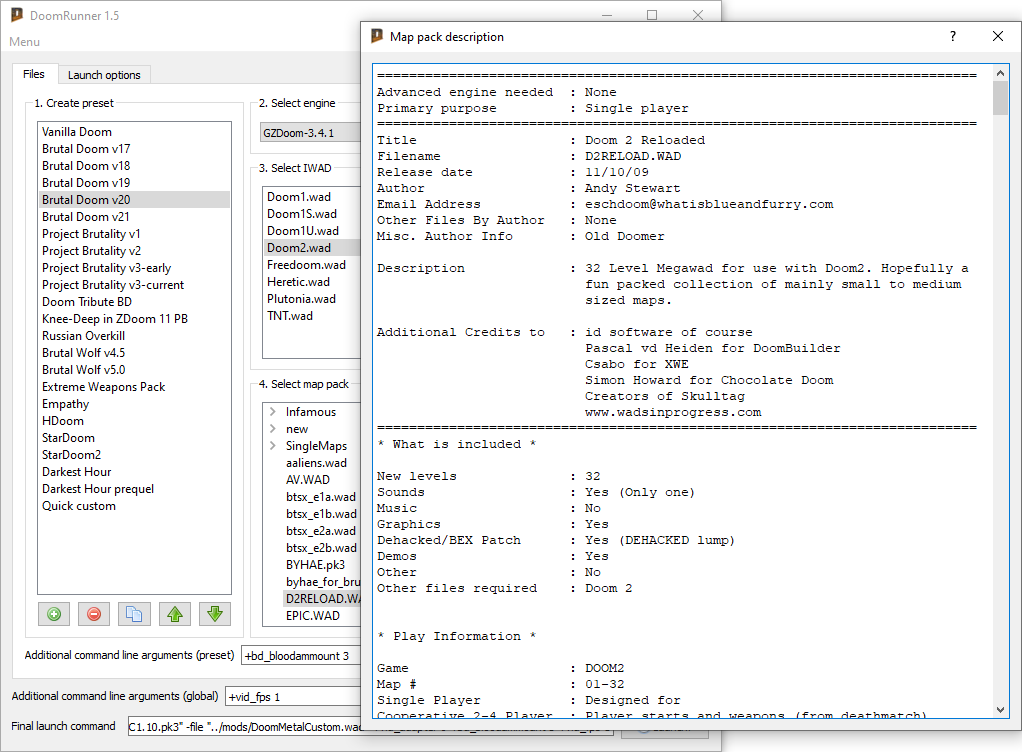Select btsx_e1b.wad map pack
Image resolution: width=1022 pixels, height=752 pixels.
coord(321,513)
